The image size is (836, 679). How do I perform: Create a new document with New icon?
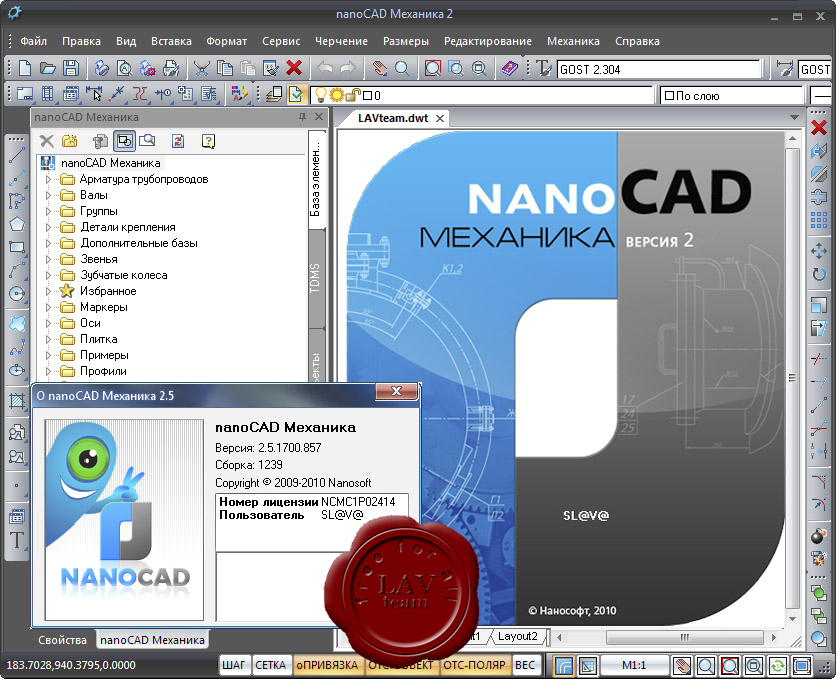click(x=25, y=68)
